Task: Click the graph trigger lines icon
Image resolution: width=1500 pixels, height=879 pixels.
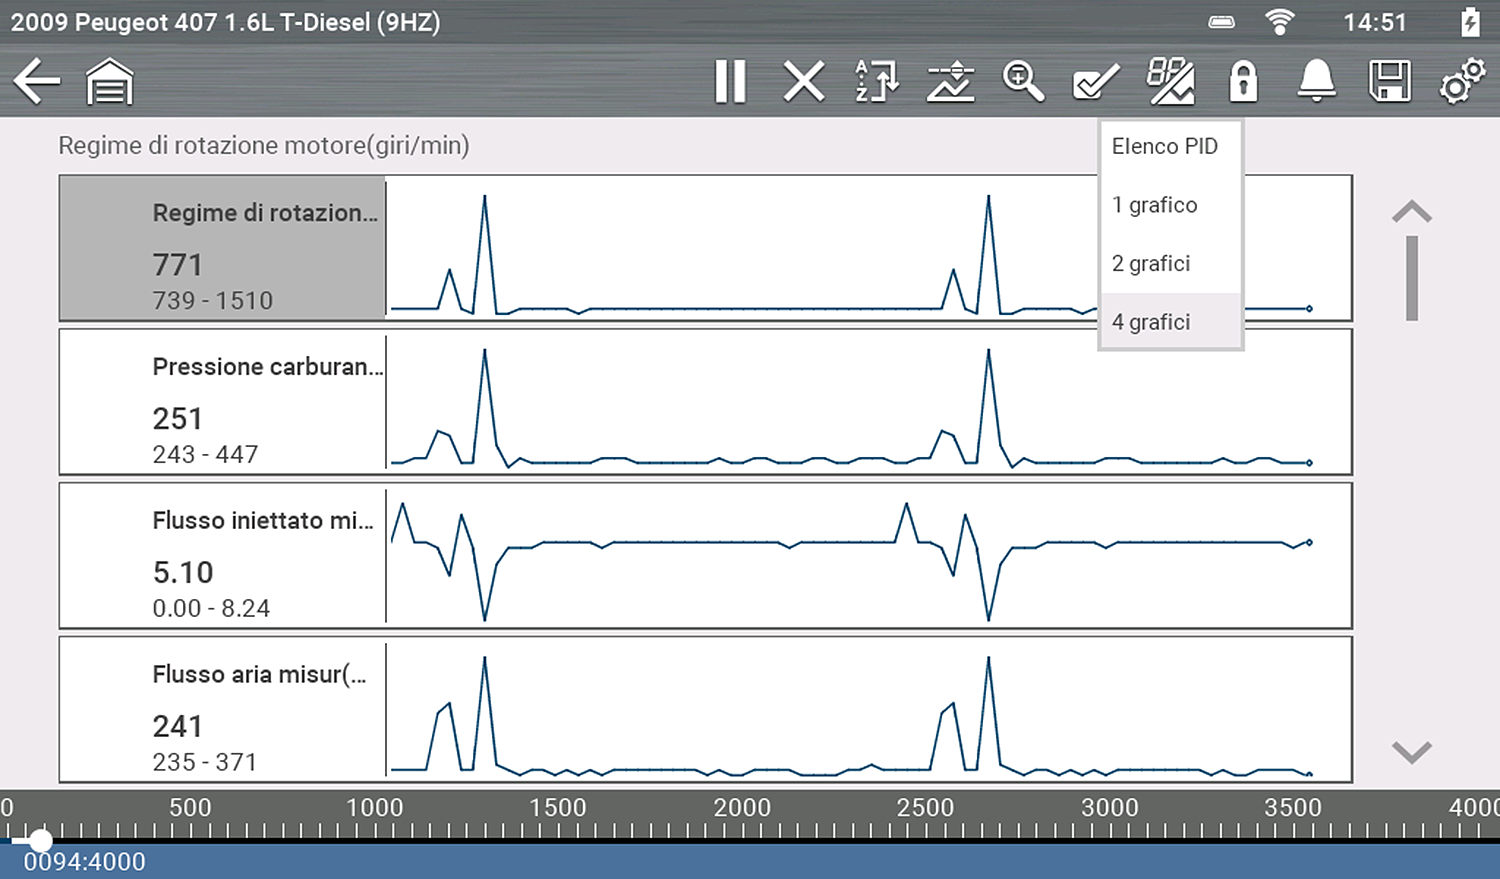Action: 950,81
